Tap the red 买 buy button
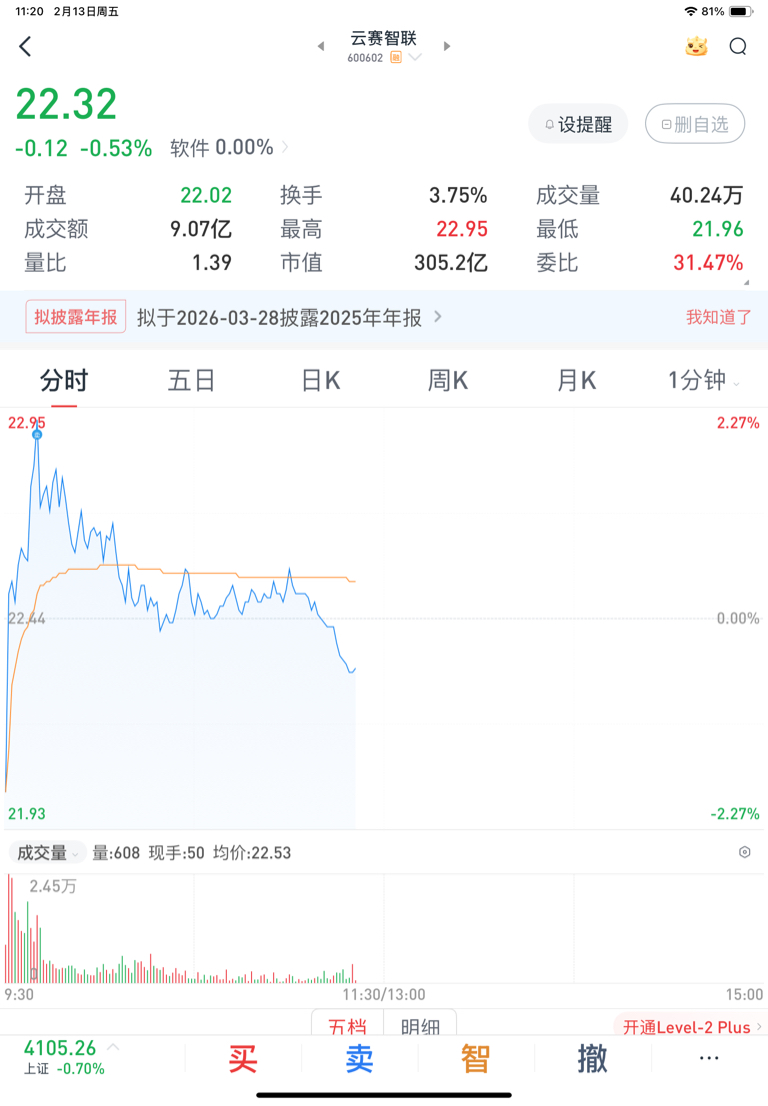Viewport: 768px width, 1106px height. click(x=243, y=1058)
